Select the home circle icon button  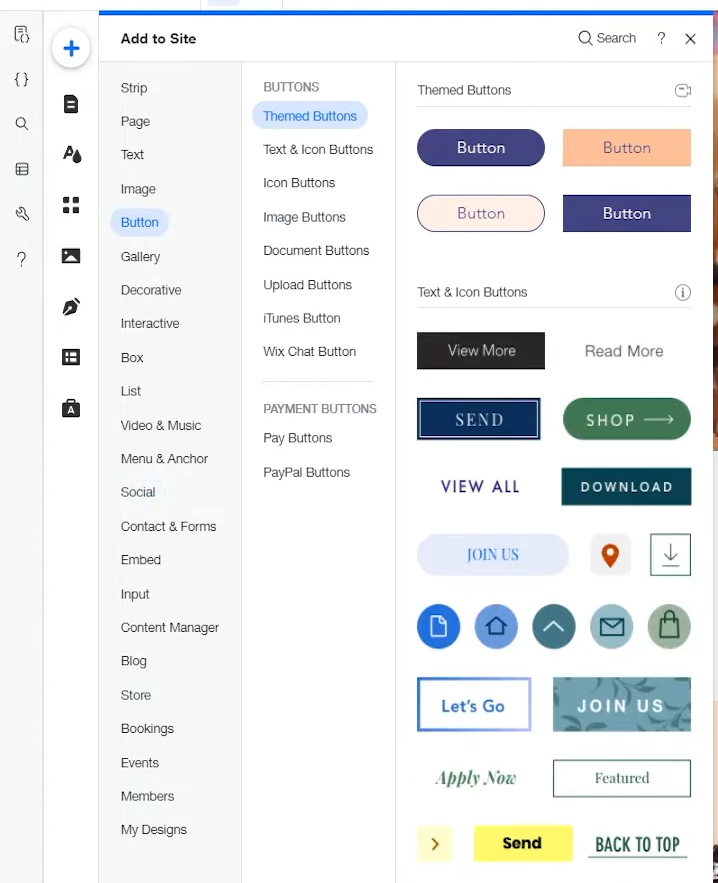click(x=496, y=626)
